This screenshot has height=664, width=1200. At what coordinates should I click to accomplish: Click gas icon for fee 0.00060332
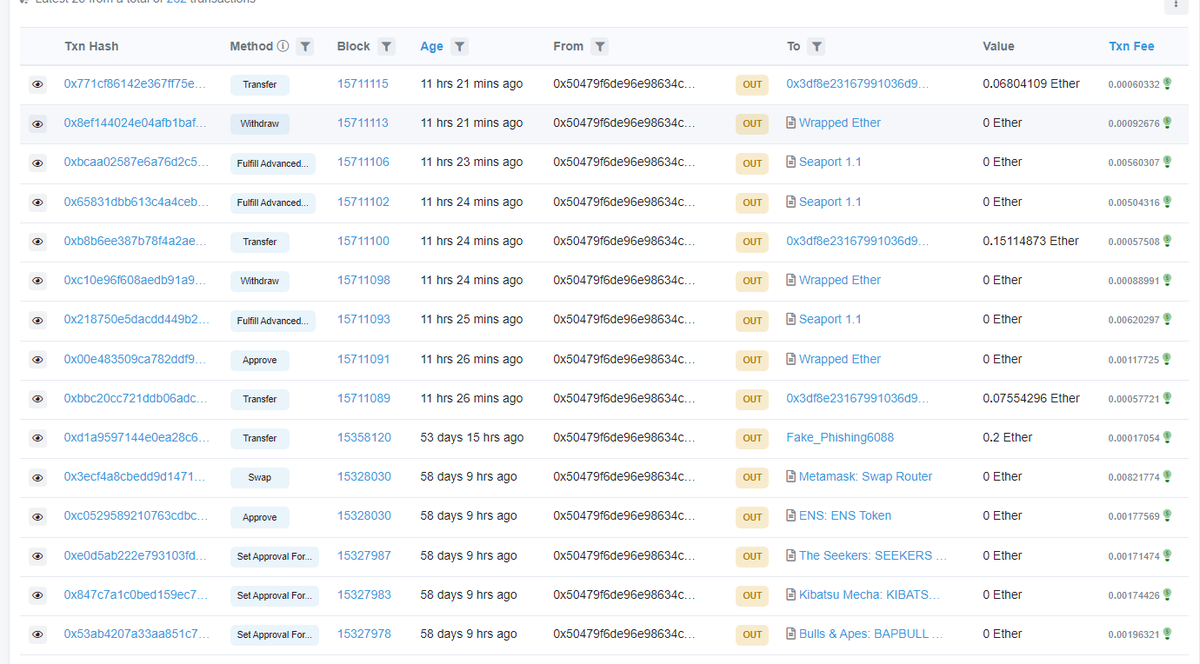pos(1167,84)
